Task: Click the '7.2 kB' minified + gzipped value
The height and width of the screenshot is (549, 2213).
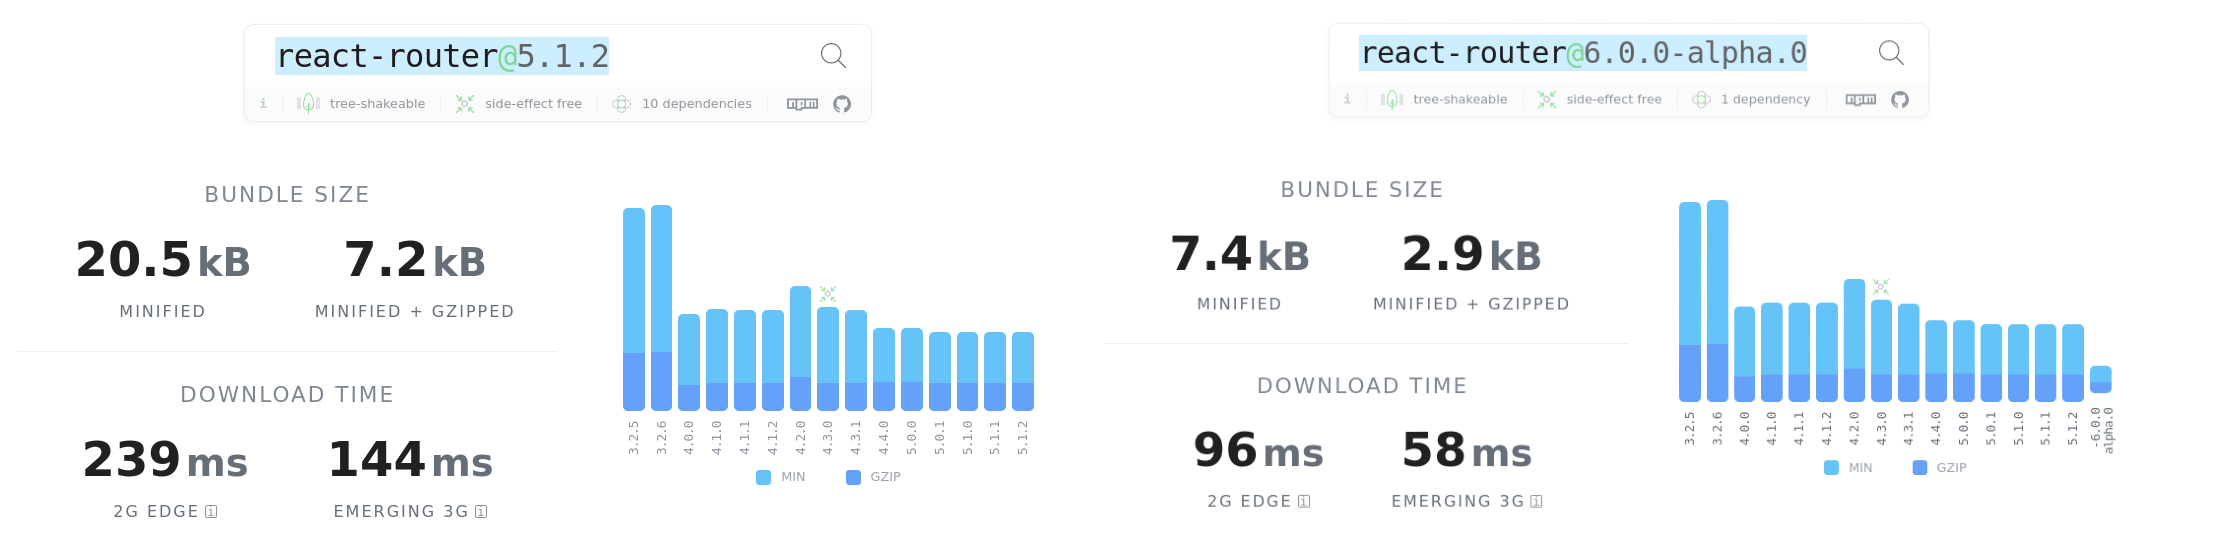Action: pos(415,260)
